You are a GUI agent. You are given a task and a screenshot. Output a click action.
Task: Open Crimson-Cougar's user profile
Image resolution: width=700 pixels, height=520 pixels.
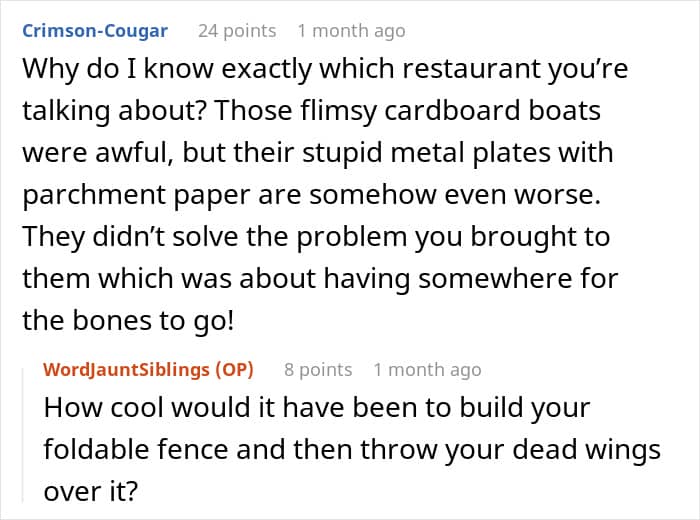[95, 31]
